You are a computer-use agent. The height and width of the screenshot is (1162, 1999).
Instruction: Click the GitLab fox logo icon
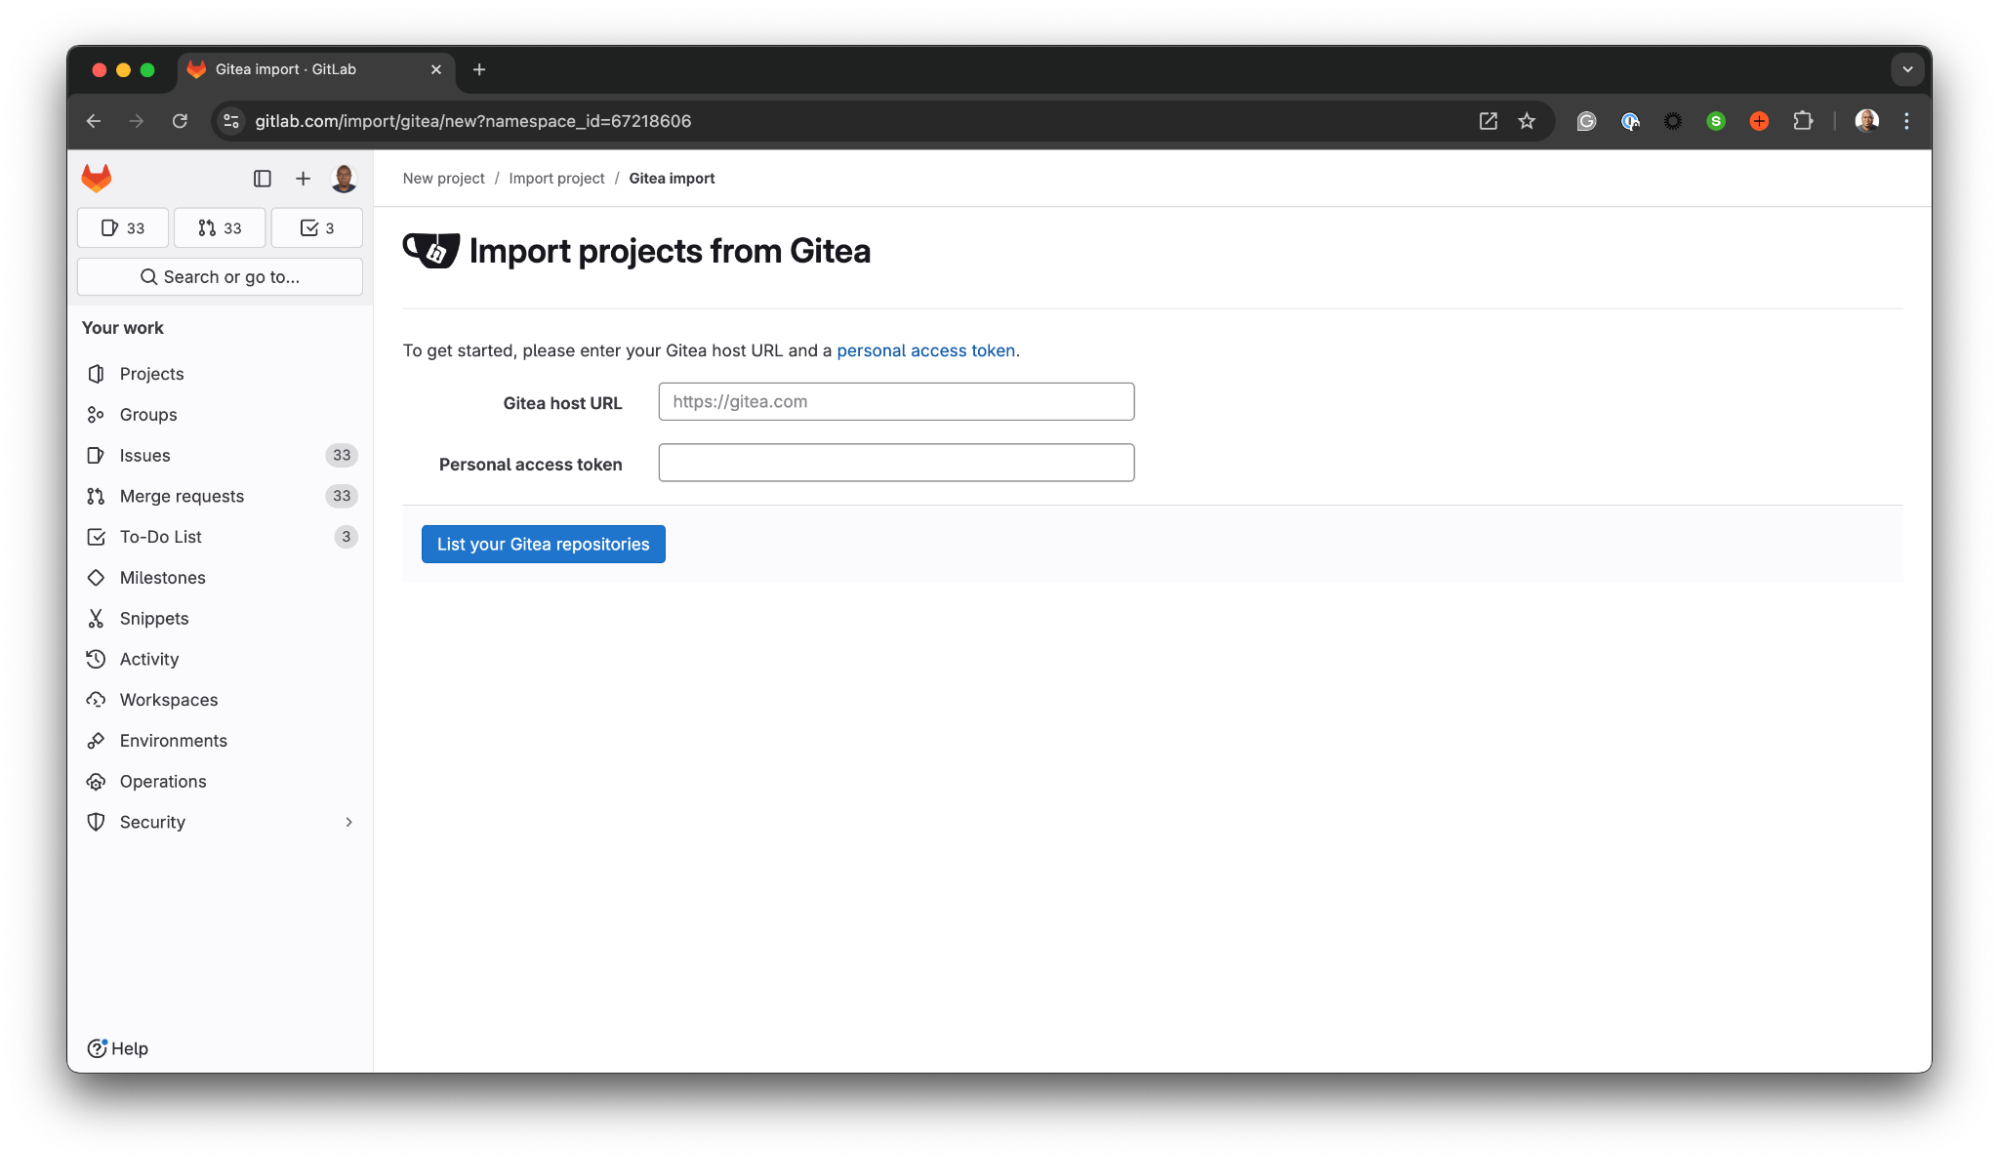[x=97, y=177]
